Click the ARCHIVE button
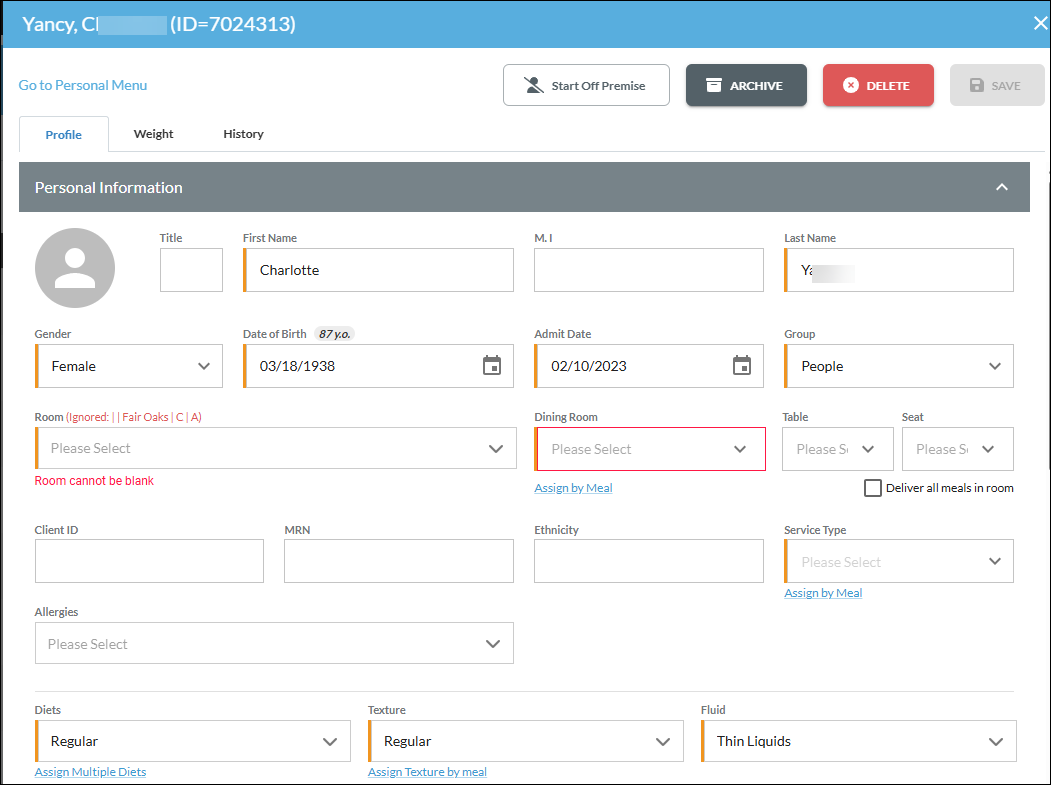Screen dimensions: 1051x785 click(746, 85)
